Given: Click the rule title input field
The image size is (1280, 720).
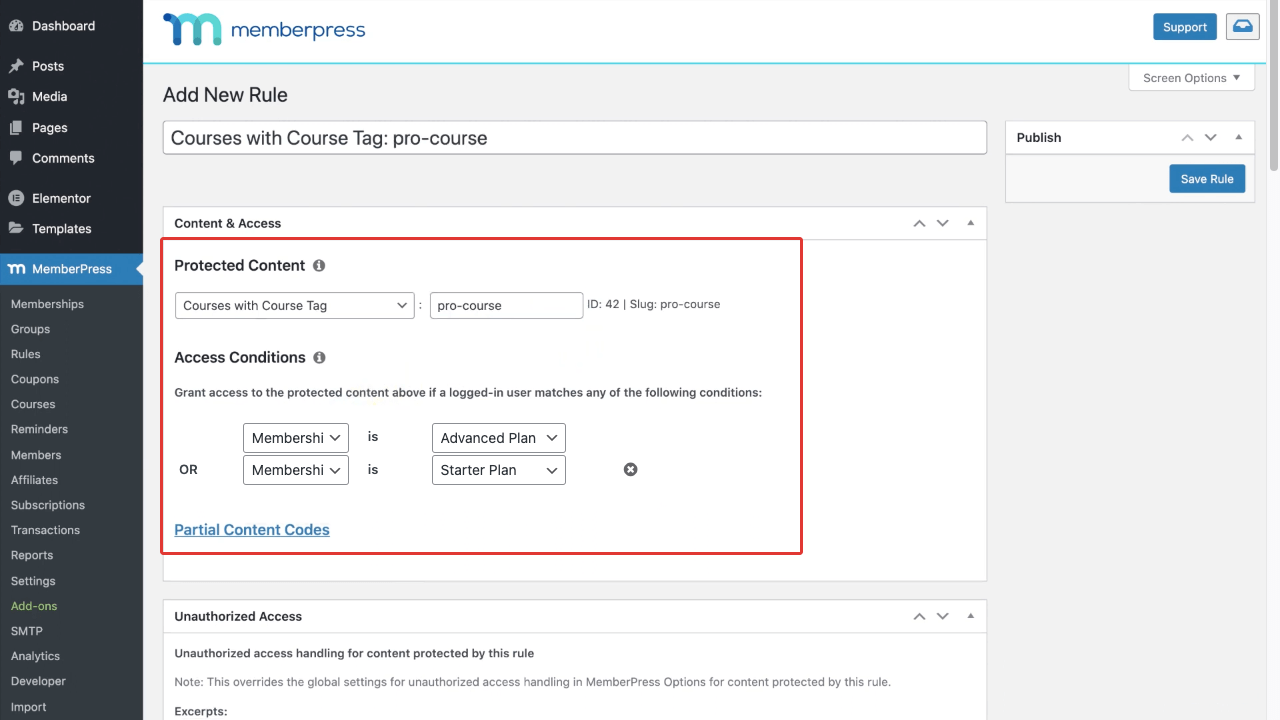Looking at the screenshot, I should tap(575, 138).
